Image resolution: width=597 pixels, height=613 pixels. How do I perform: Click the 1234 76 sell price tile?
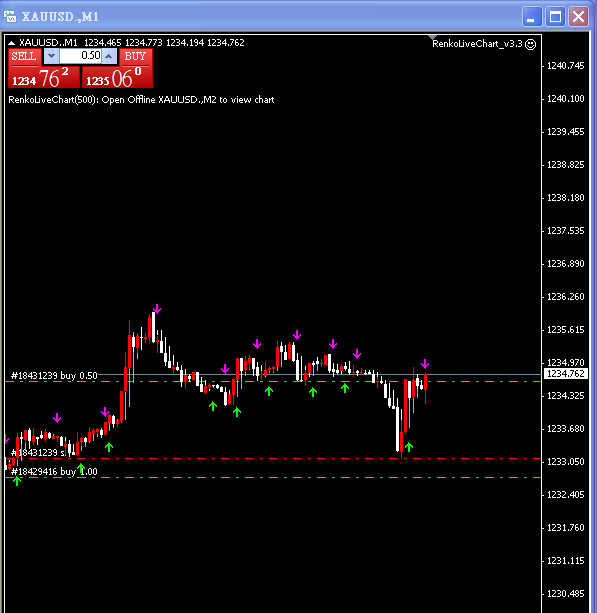coord(44,77)
